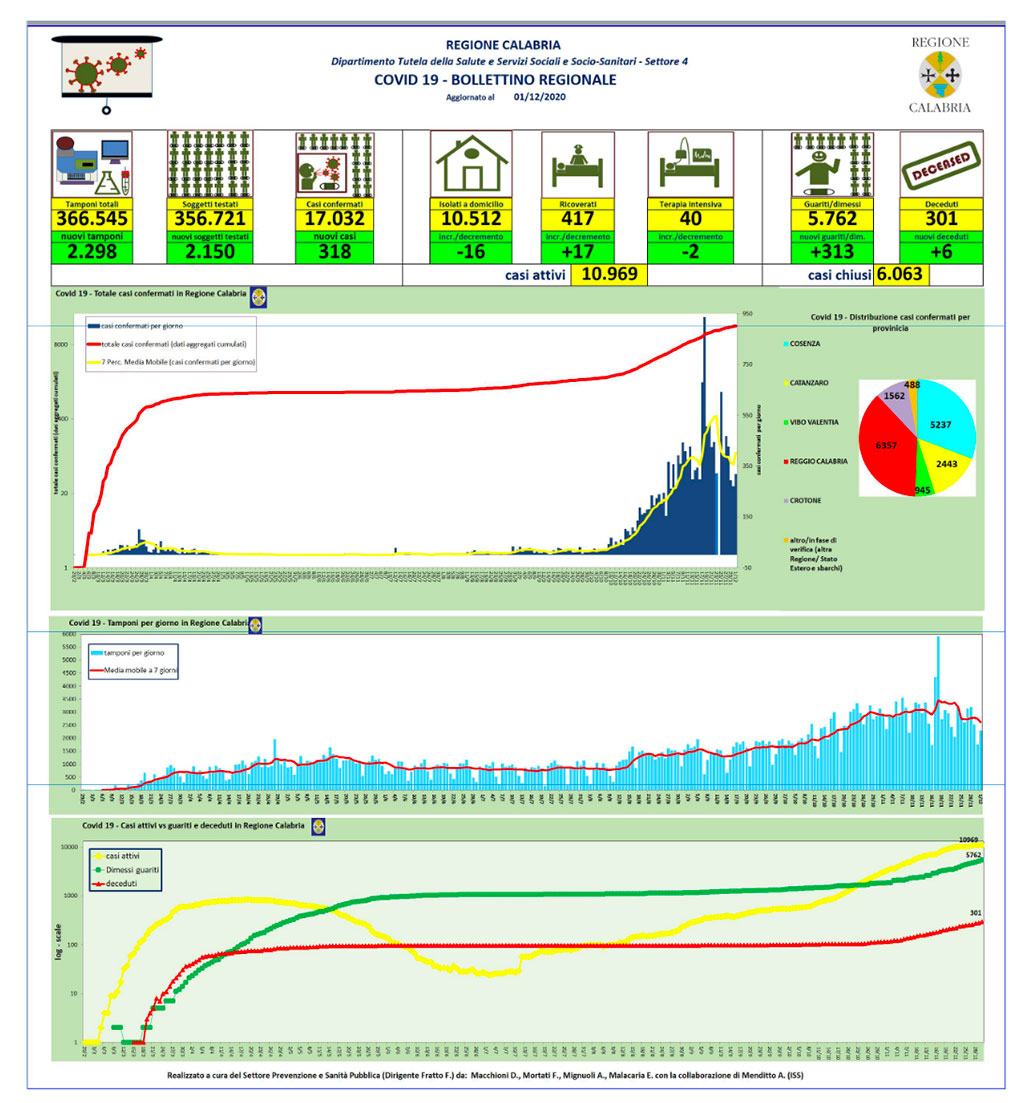Click the CROTONE legend entry
1024x1103 pixels.
coord(802,500)
